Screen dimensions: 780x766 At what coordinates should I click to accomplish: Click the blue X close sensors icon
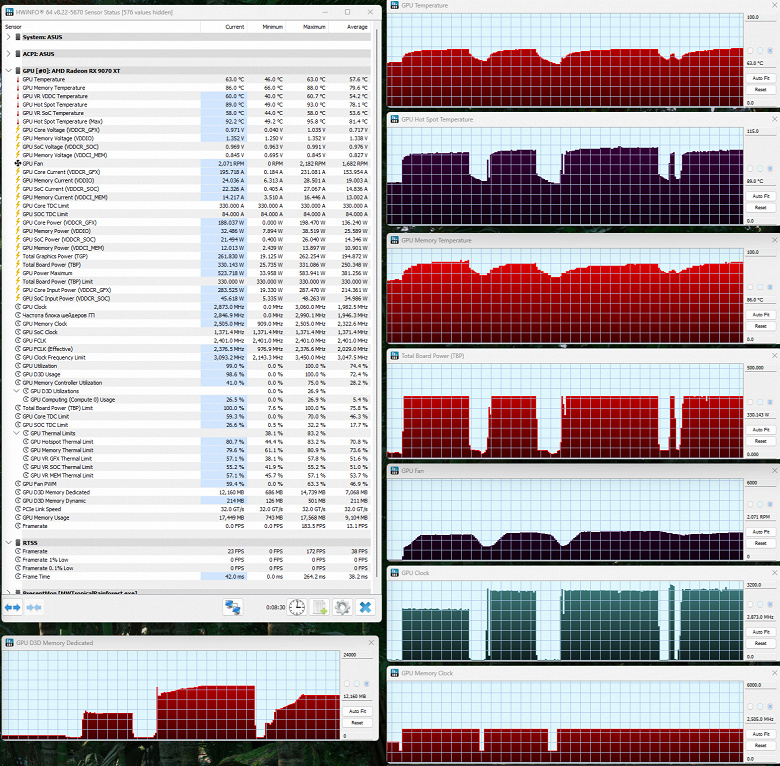point(365,607)
